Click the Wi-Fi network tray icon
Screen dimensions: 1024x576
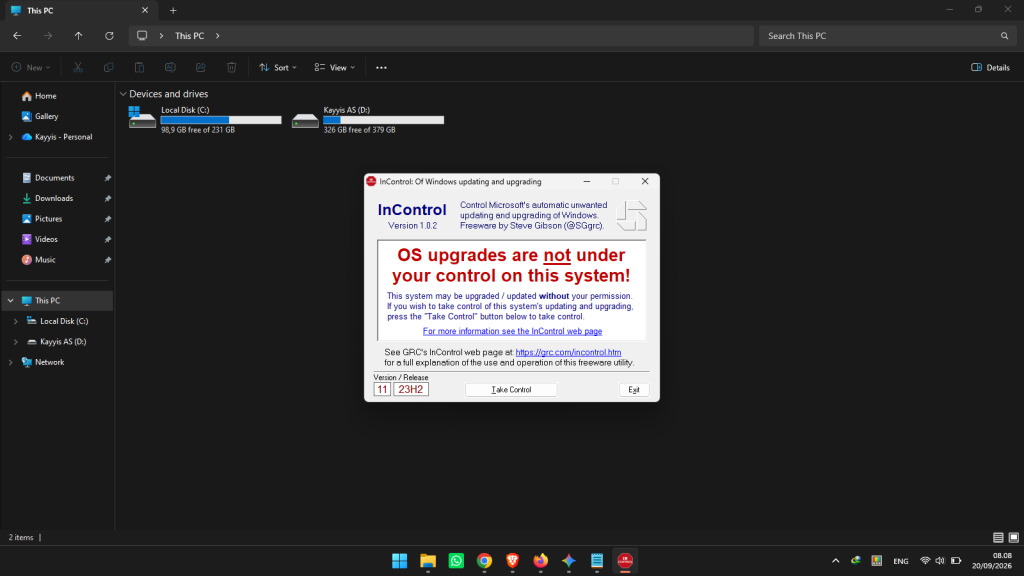click(x=925, y=560)
